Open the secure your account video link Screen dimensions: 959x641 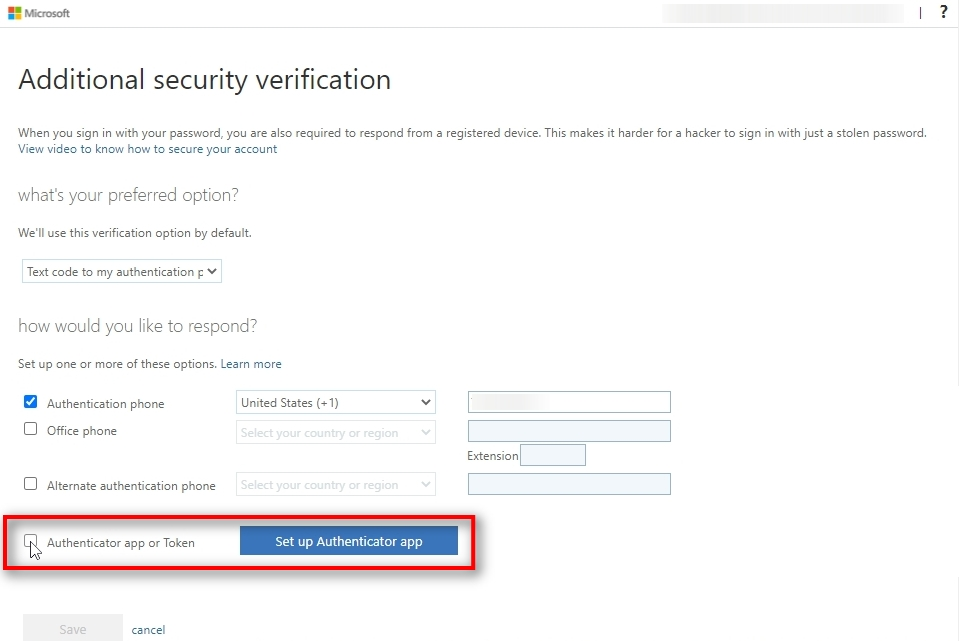147,149
